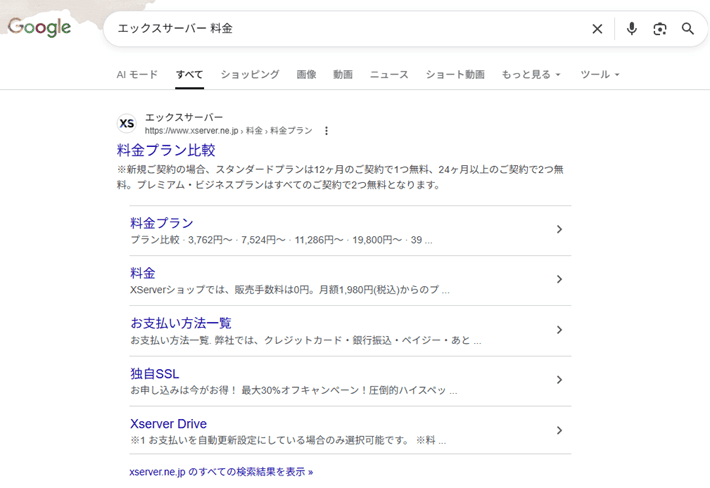
Task: Go to the 動画 tab
Action: [343, 74]
